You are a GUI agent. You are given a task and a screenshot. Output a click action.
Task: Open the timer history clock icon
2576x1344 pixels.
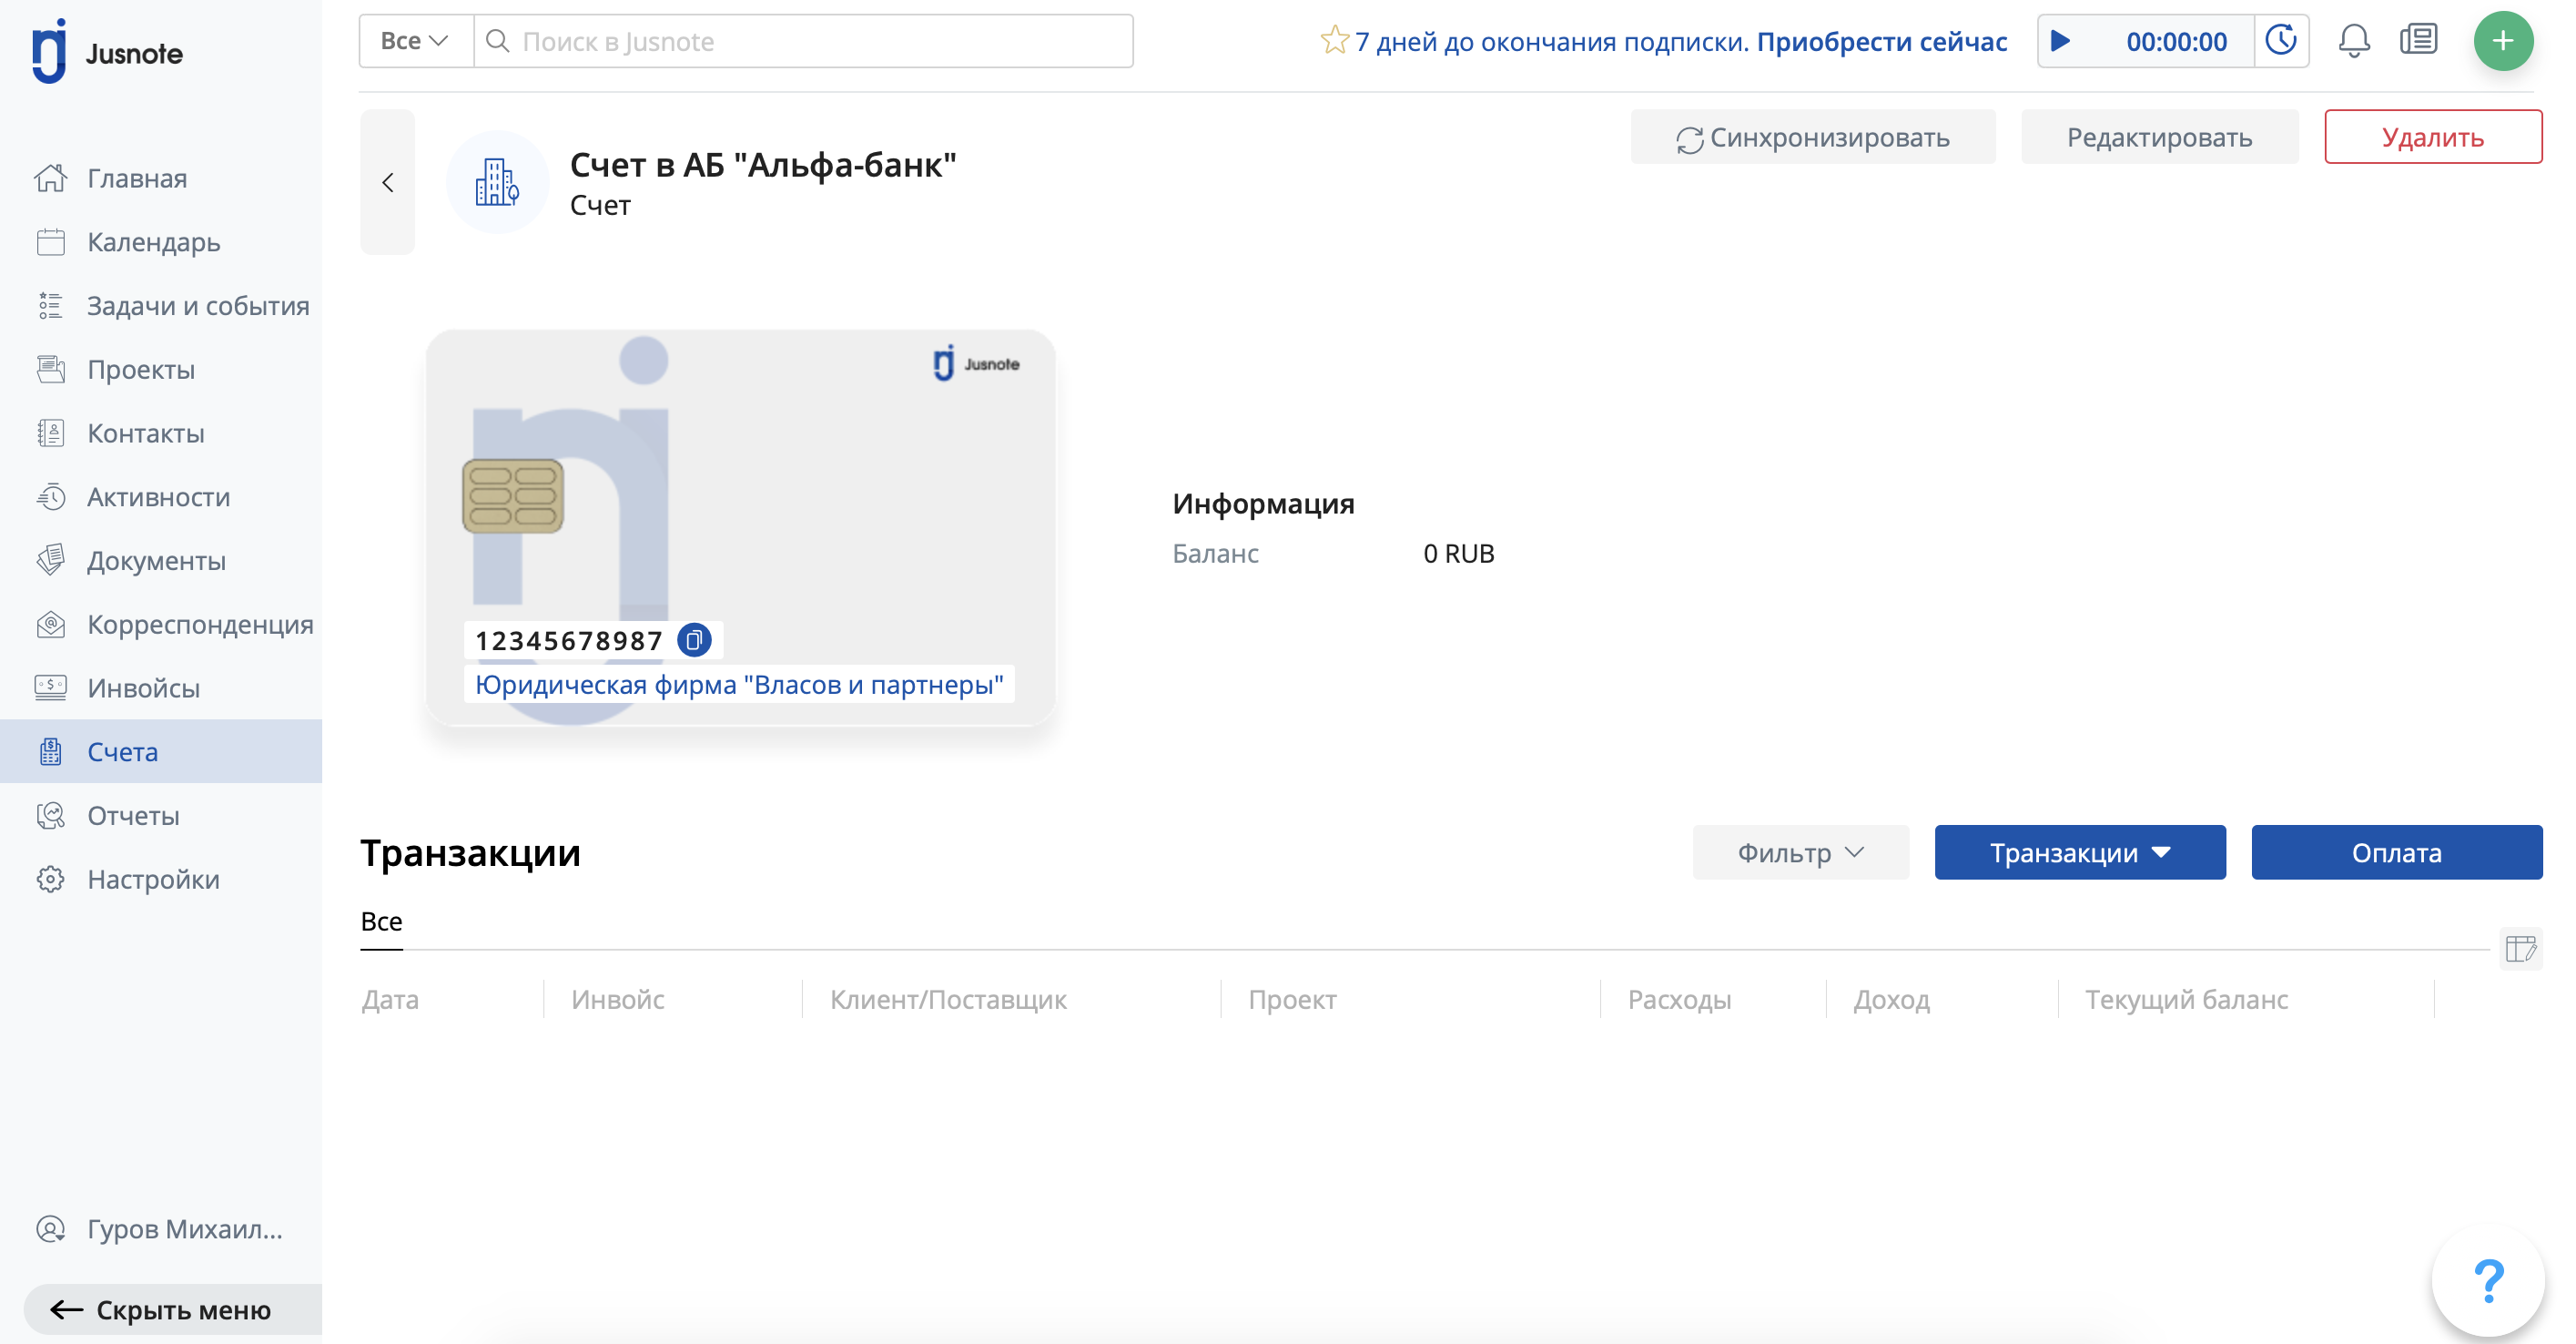click(x=2281, y=41)
